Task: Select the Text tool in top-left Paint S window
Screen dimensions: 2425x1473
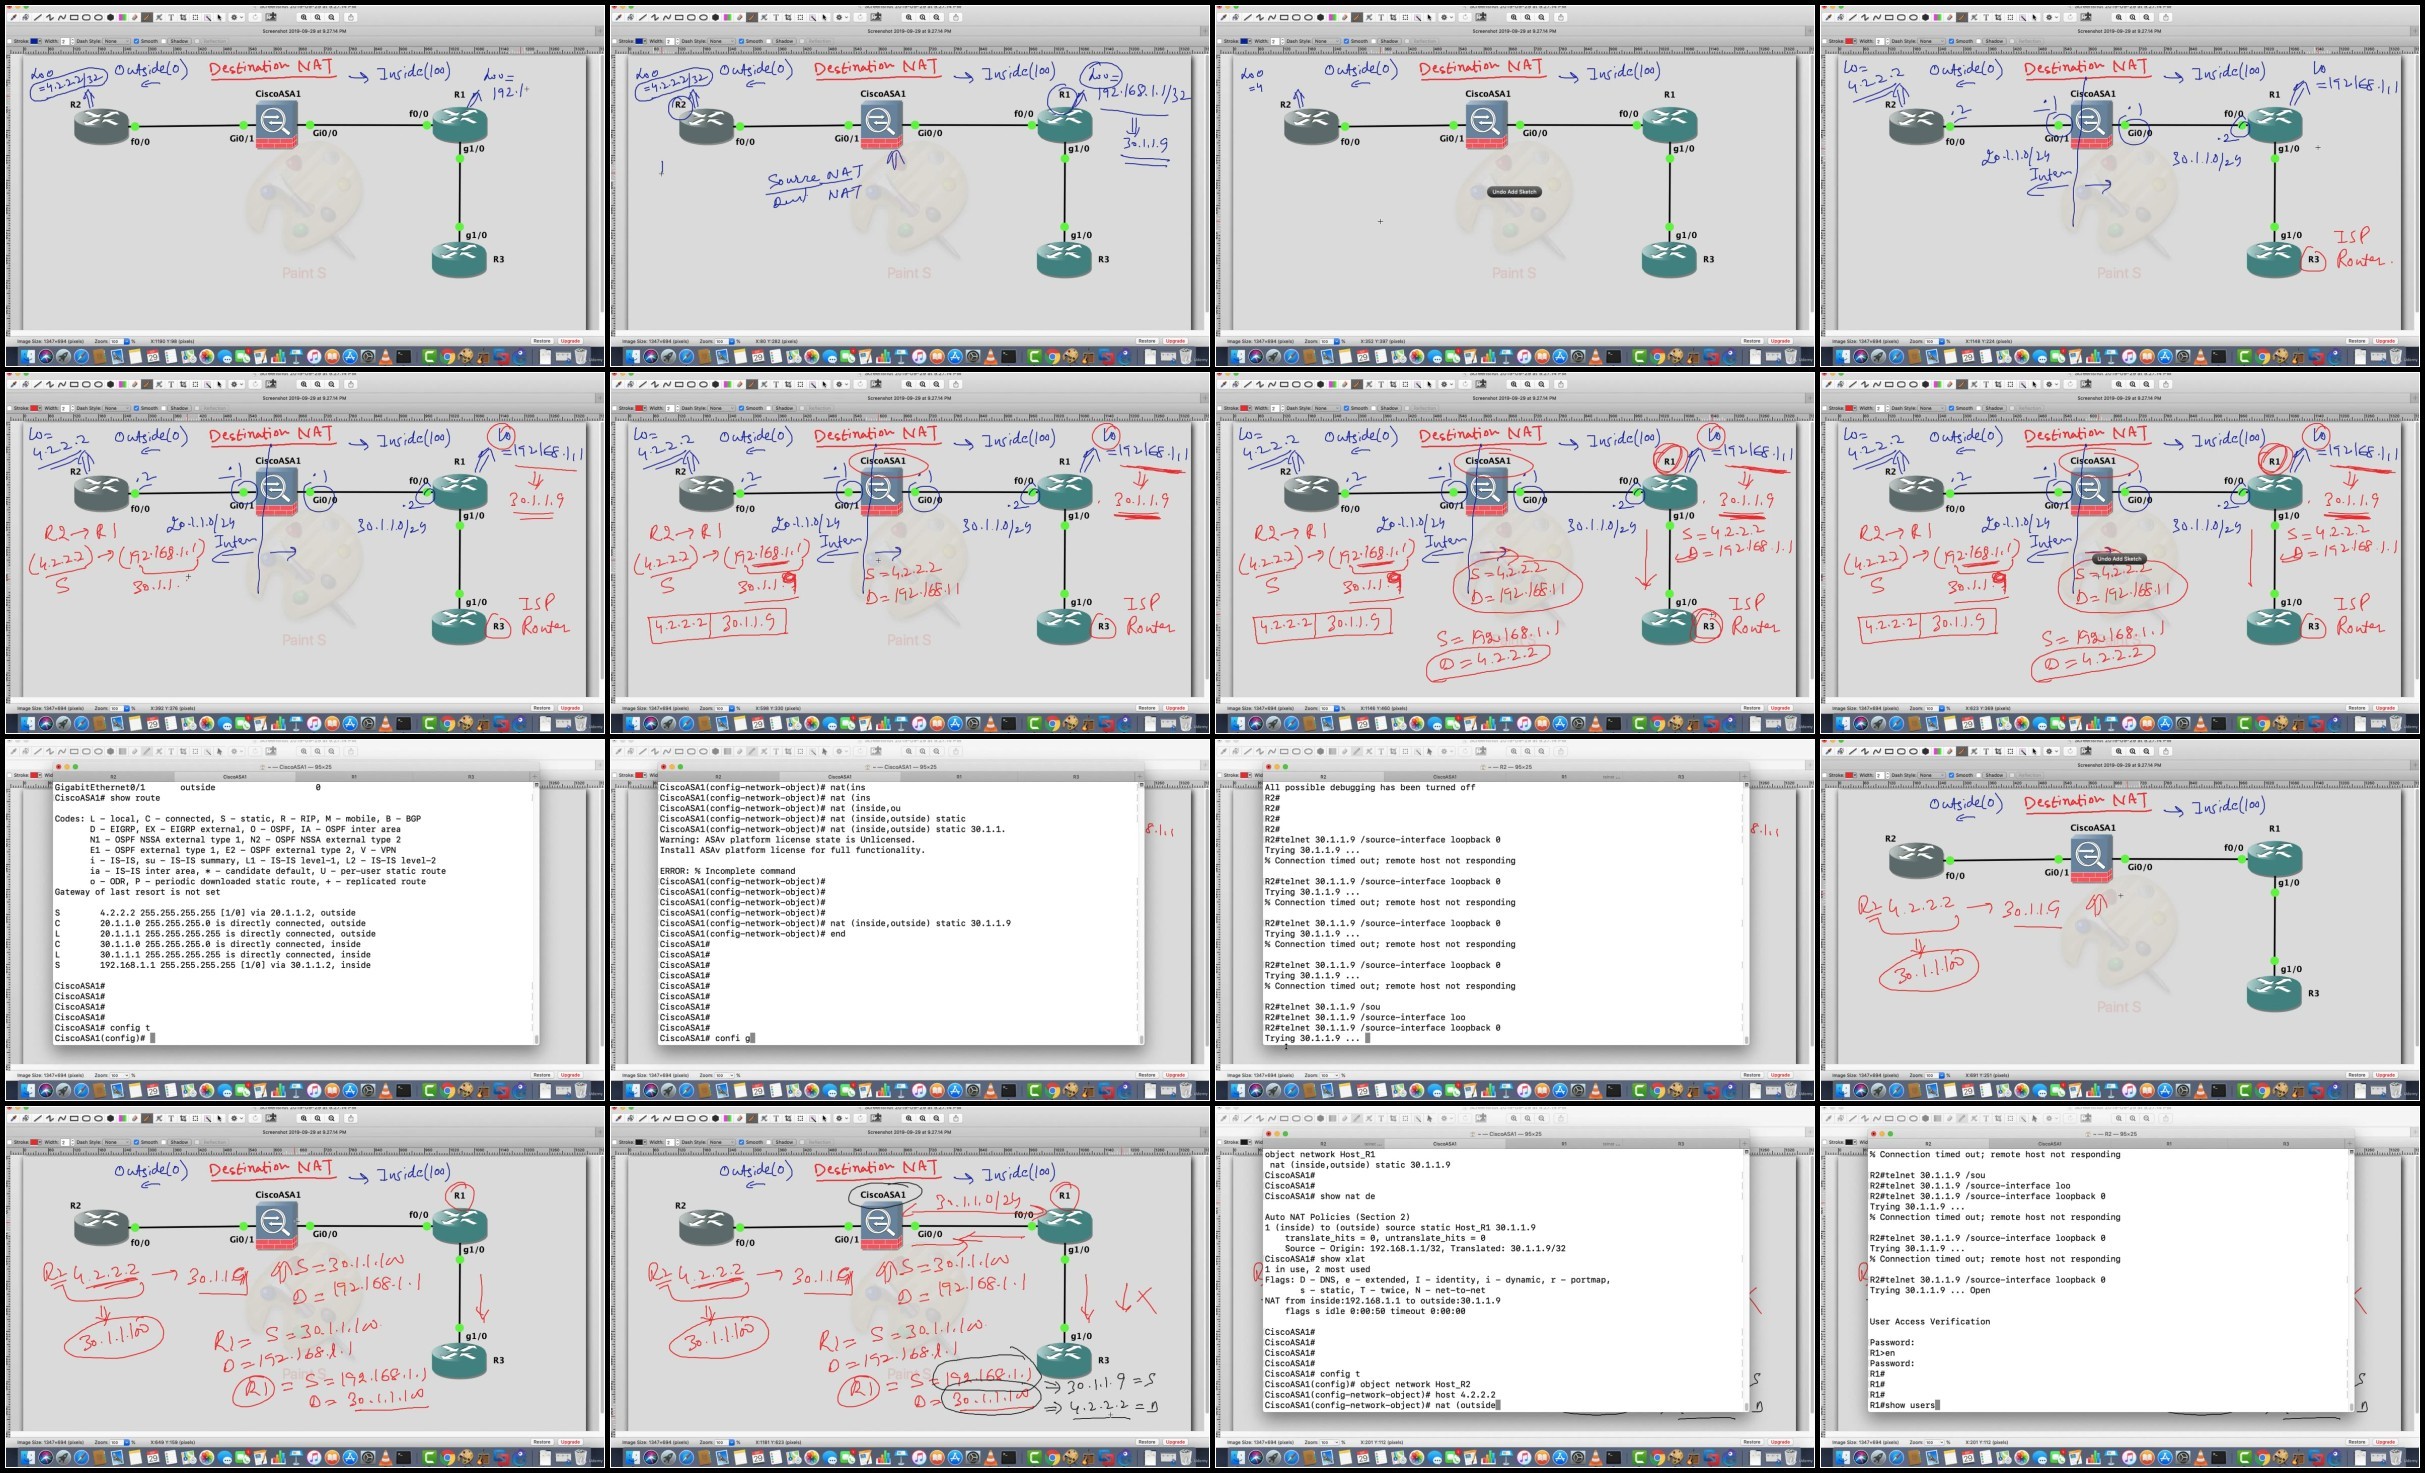Action: click(171, 17)
